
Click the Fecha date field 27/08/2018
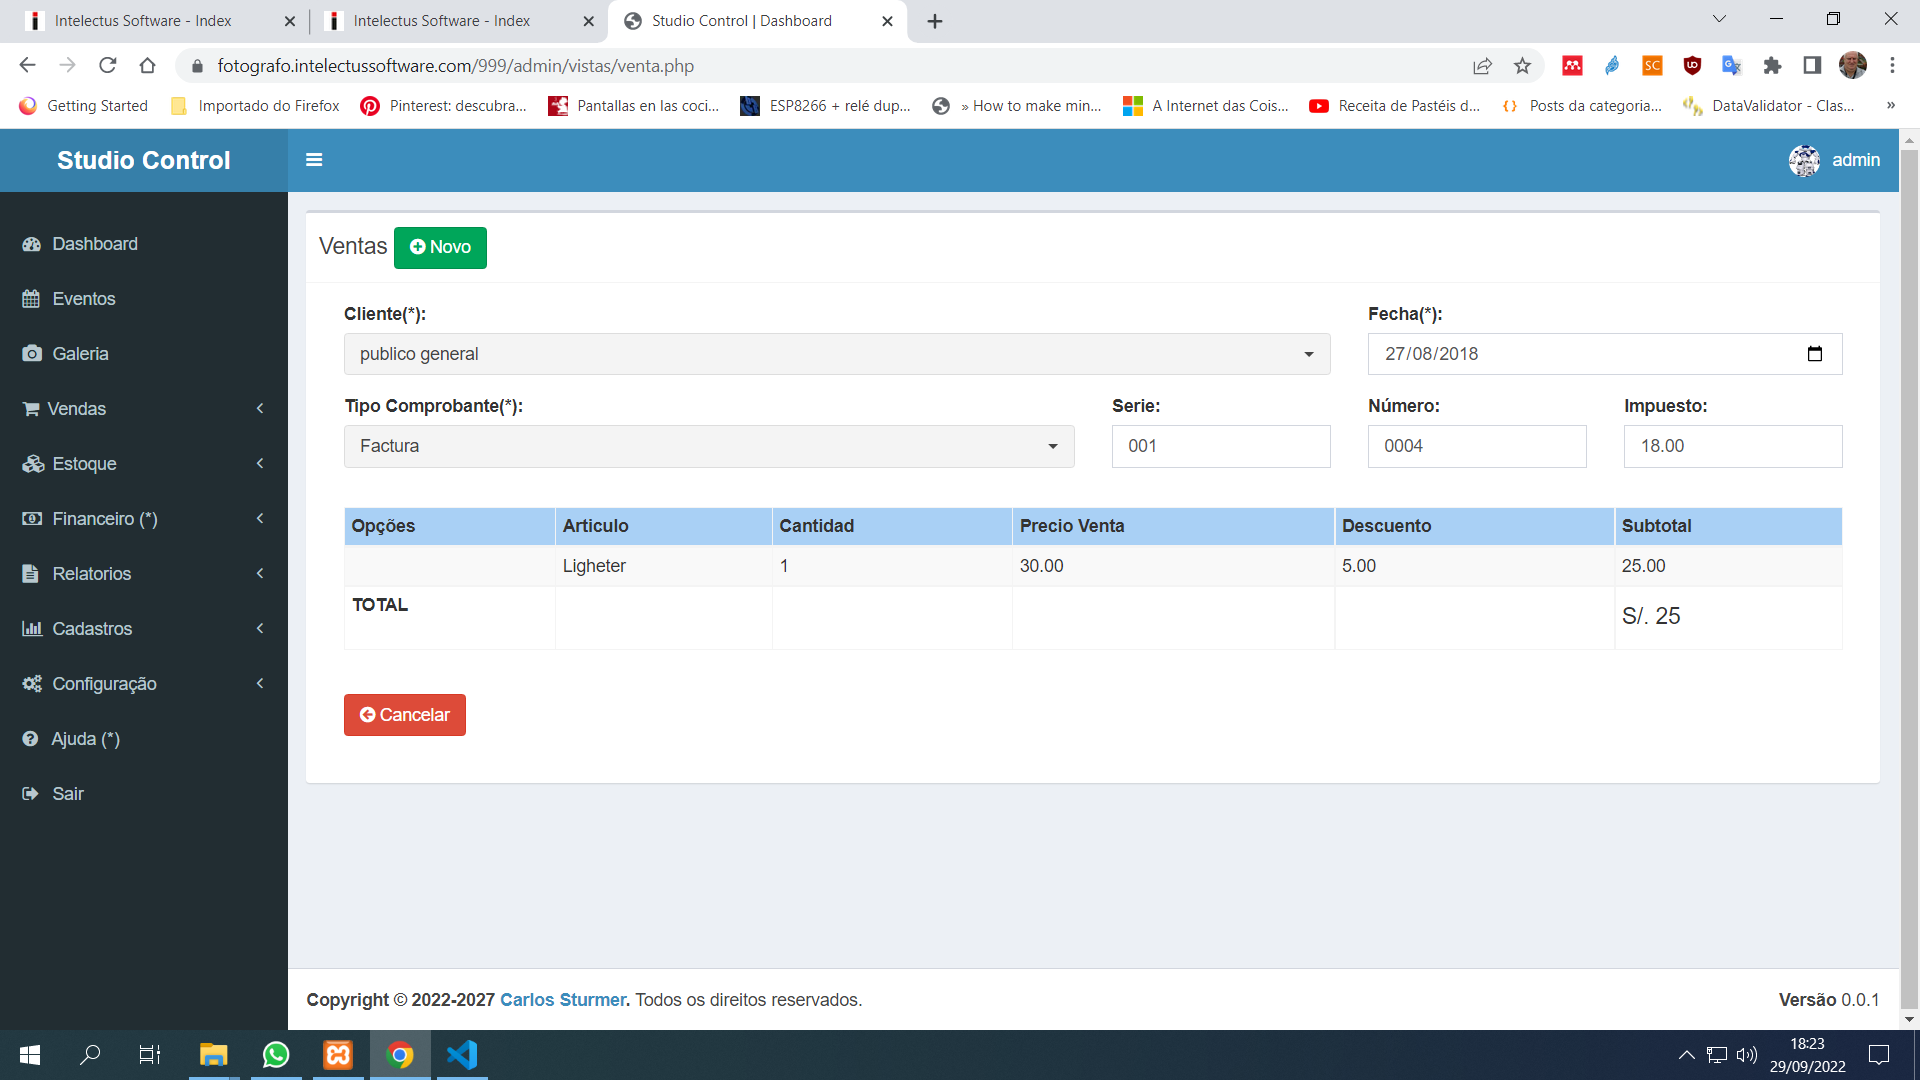1605,354
